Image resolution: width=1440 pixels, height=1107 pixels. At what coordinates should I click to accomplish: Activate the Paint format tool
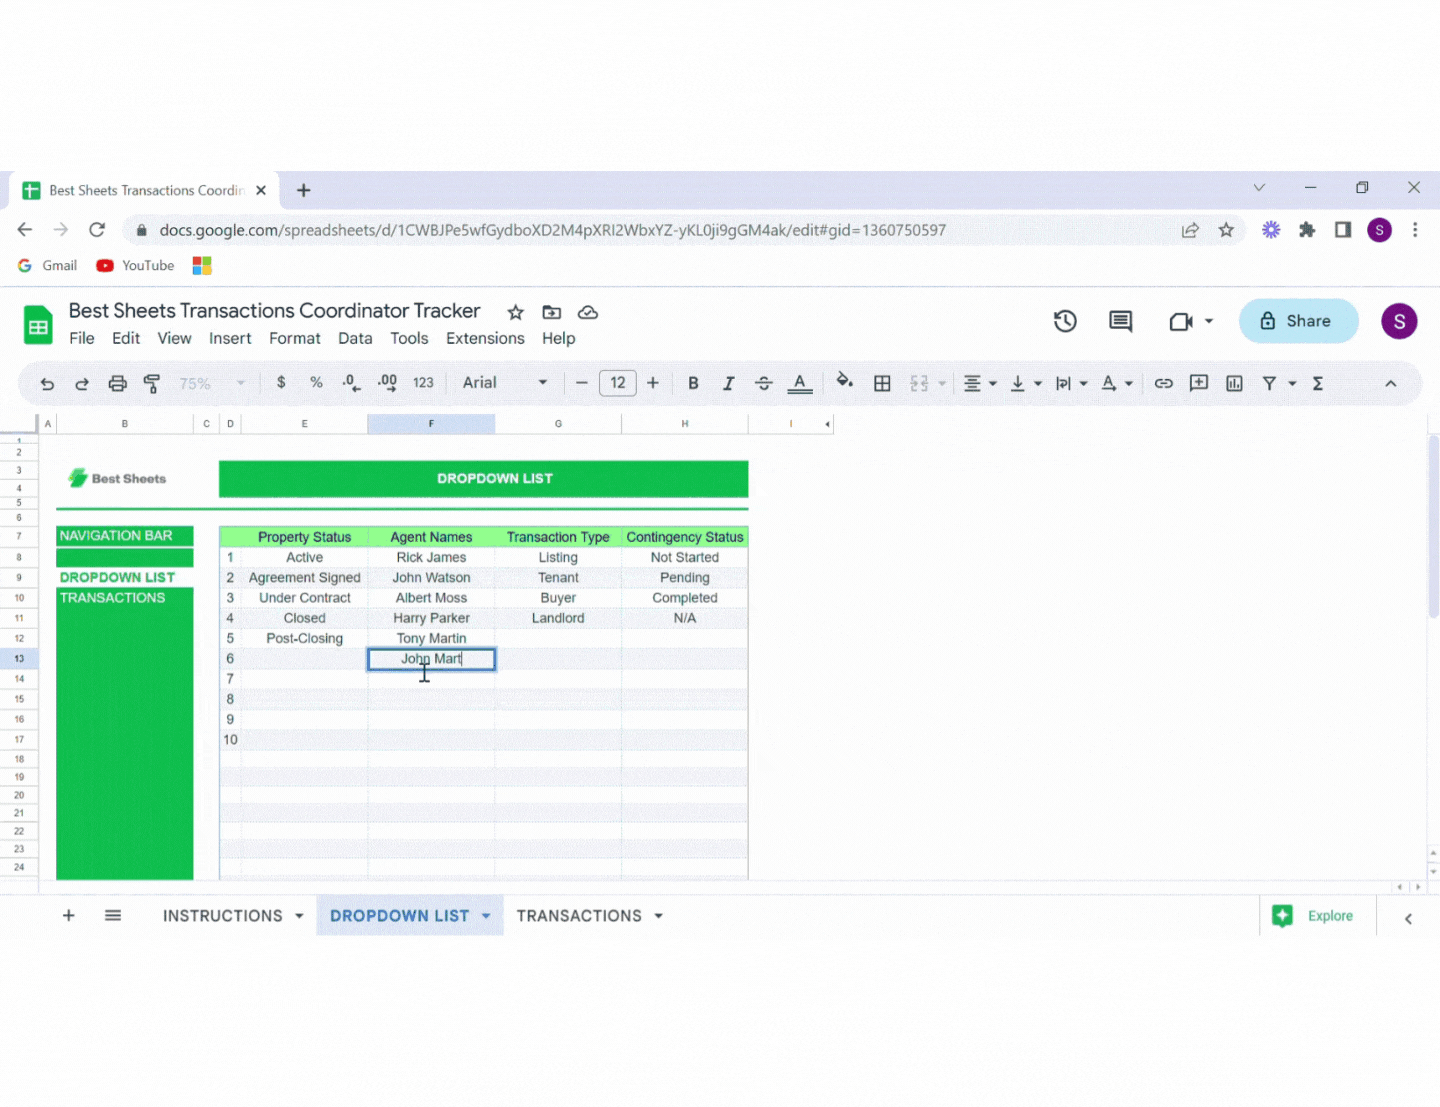[x=151, y=383]
